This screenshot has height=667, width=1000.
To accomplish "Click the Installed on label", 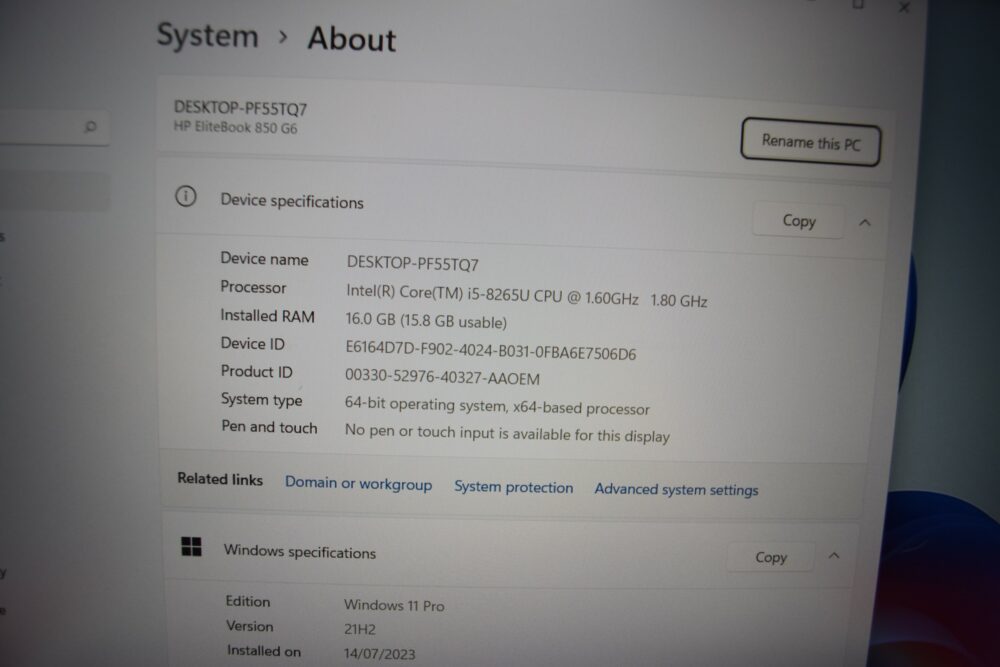I will coord(263,650).
